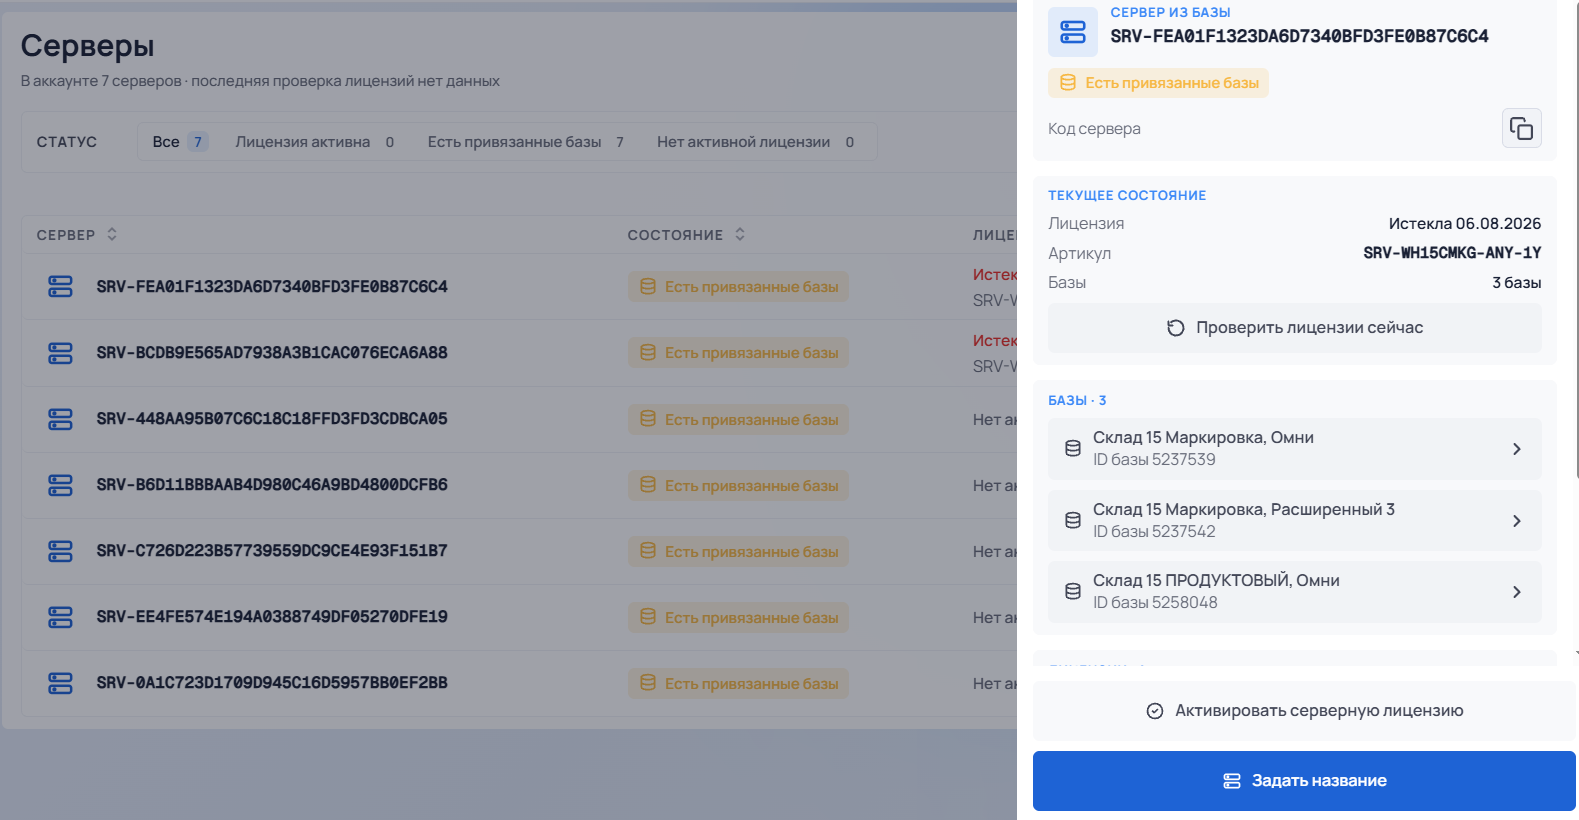This screenshot has height=820, width=1579.
Task: Click server icon of SRV-0A1C723D1709D945C16D5957BB0EF2BB row
Action: point(60,683)
